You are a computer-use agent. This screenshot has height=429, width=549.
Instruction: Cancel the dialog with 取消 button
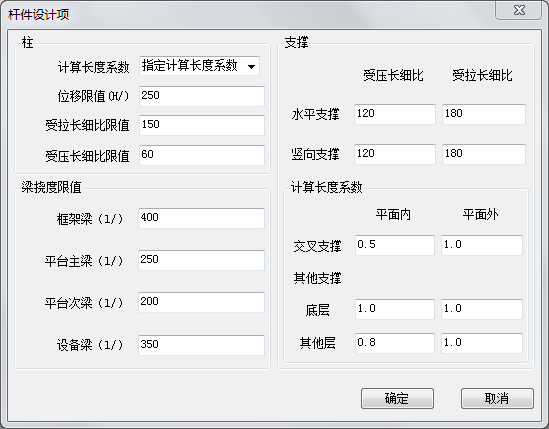tap(497, 399)
